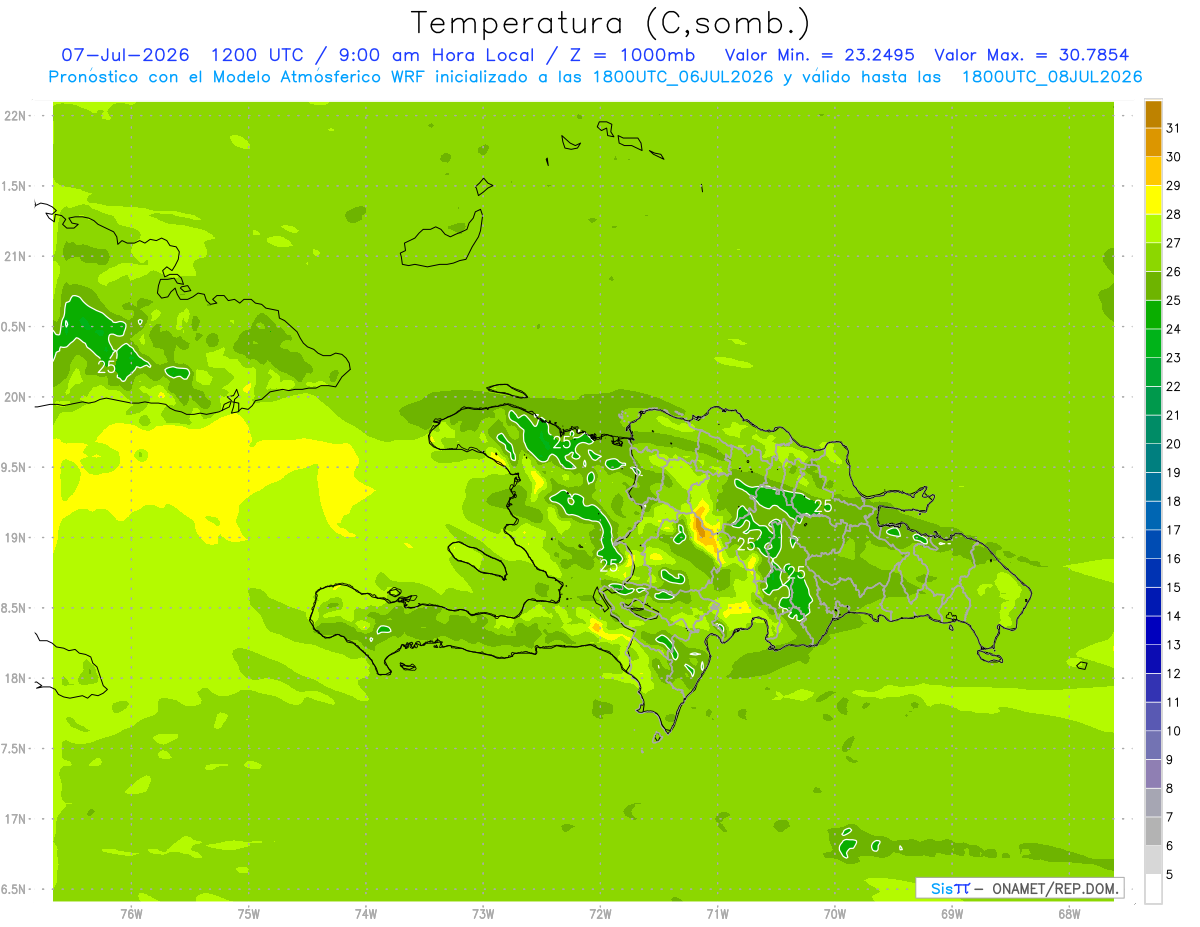Click the legend value "13"
The width and height of the screenshot is (1200, 927).
tap(1173, 645)
